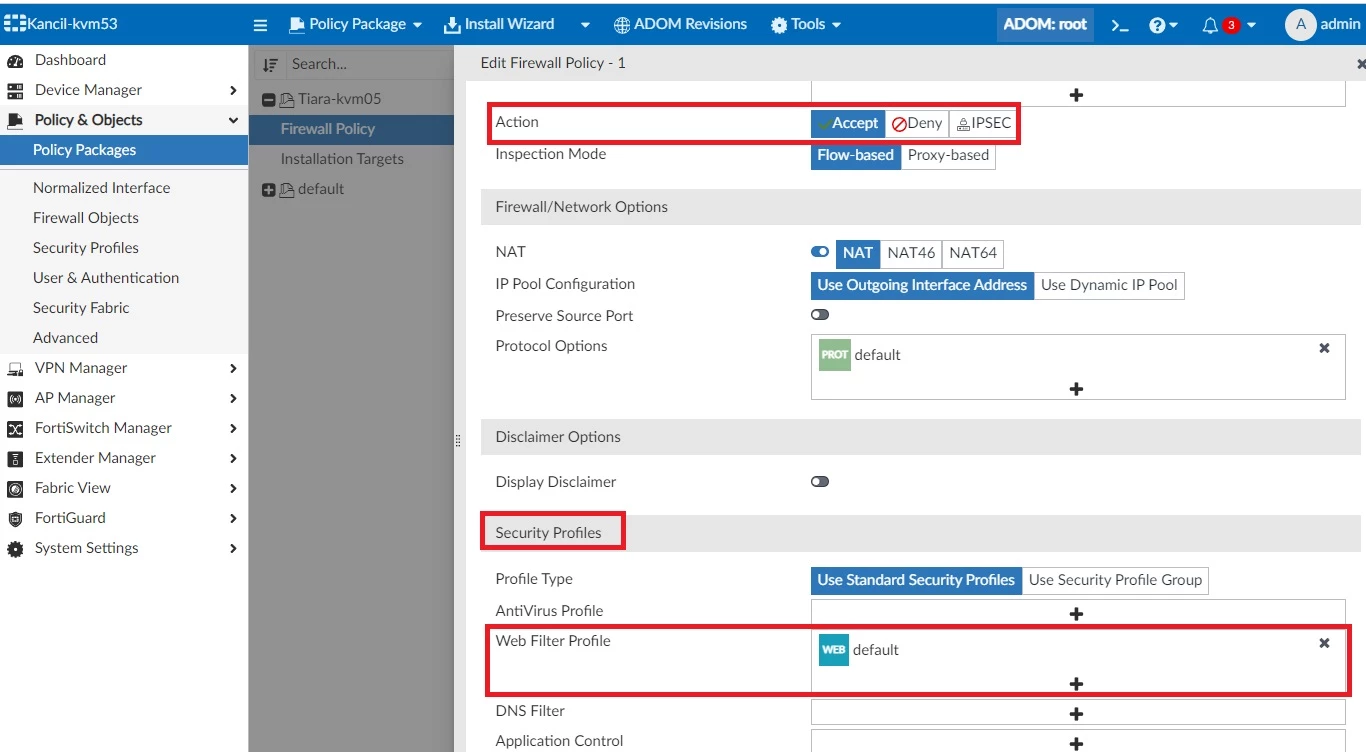Set Action to Deny
Viewport: 1366px width, 752px height.
coord(917,123)
